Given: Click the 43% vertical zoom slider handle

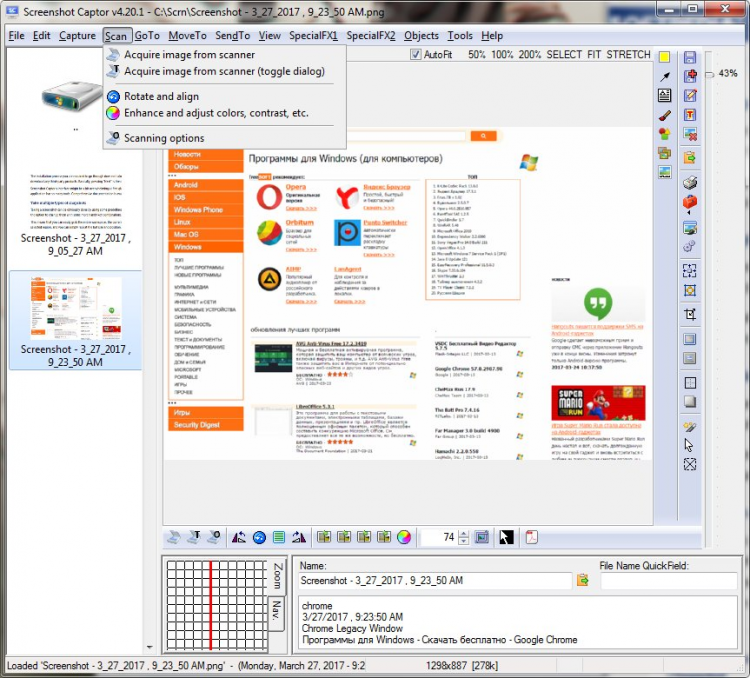Looking at the screenshot, I should point(710,74).
